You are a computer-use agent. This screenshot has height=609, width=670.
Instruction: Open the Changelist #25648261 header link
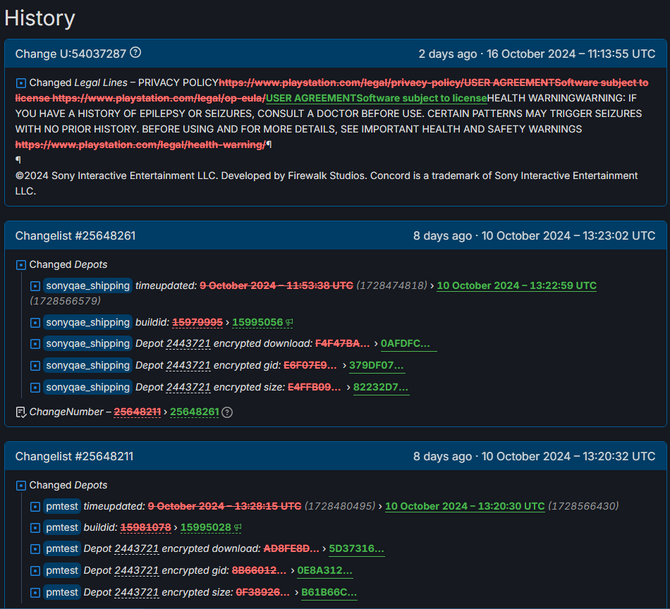(75, 236)
